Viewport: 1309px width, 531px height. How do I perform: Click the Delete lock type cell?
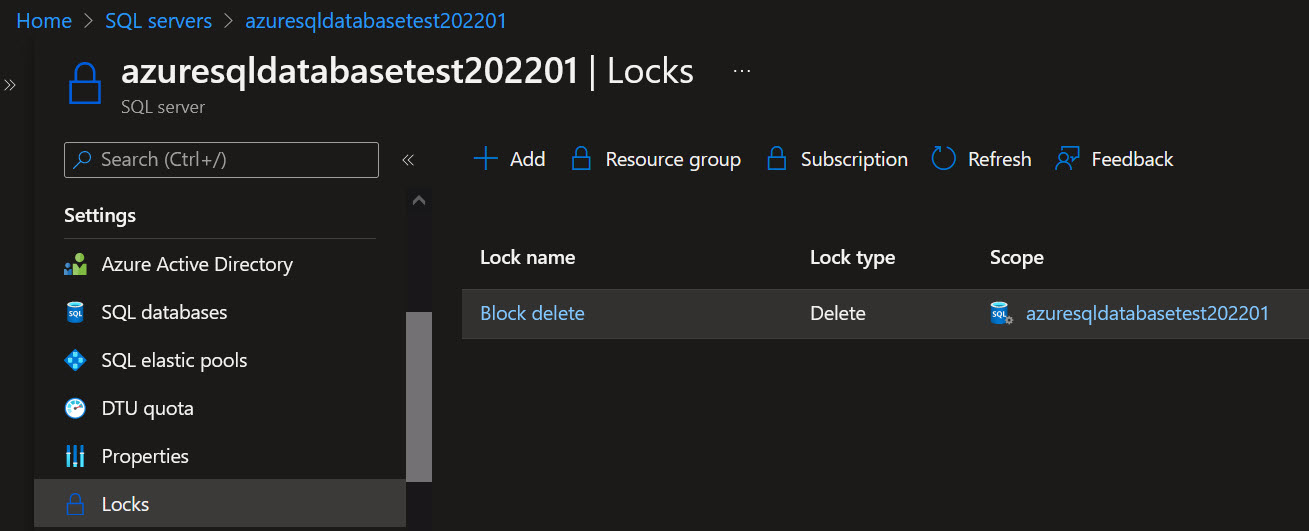point(837,313)
